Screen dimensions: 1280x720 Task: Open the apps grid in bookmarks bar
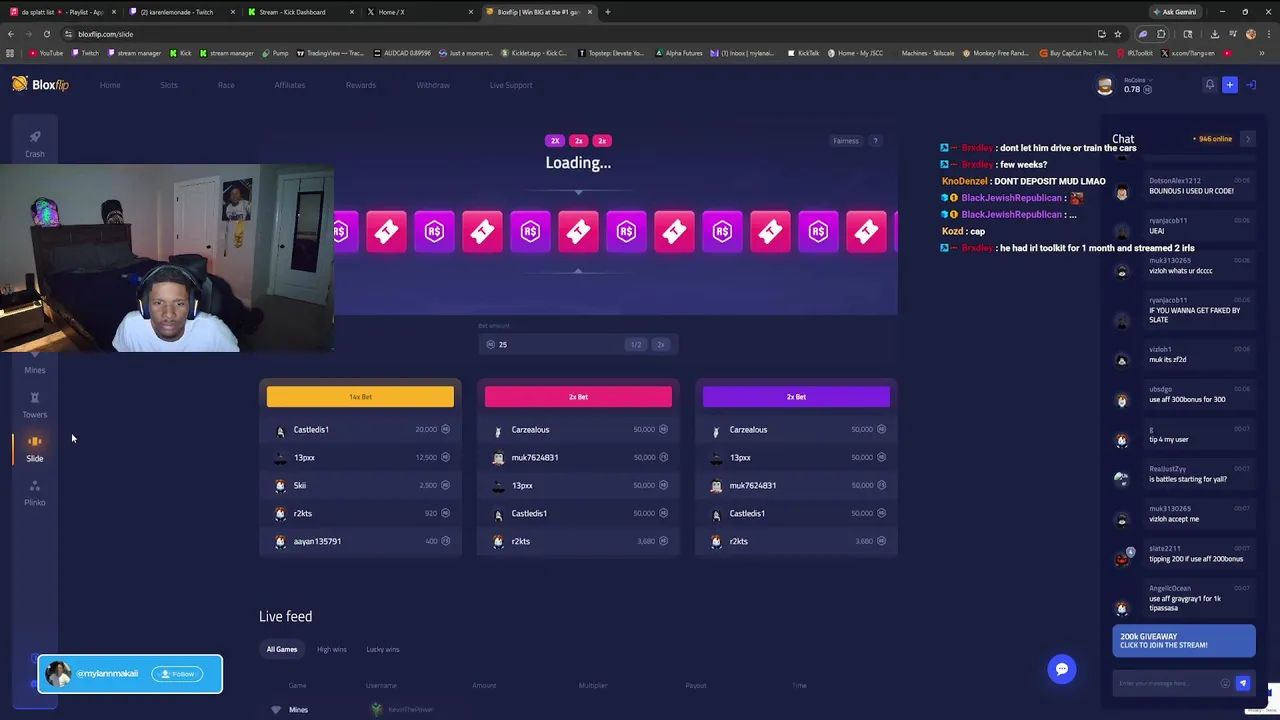pos(10,53)
